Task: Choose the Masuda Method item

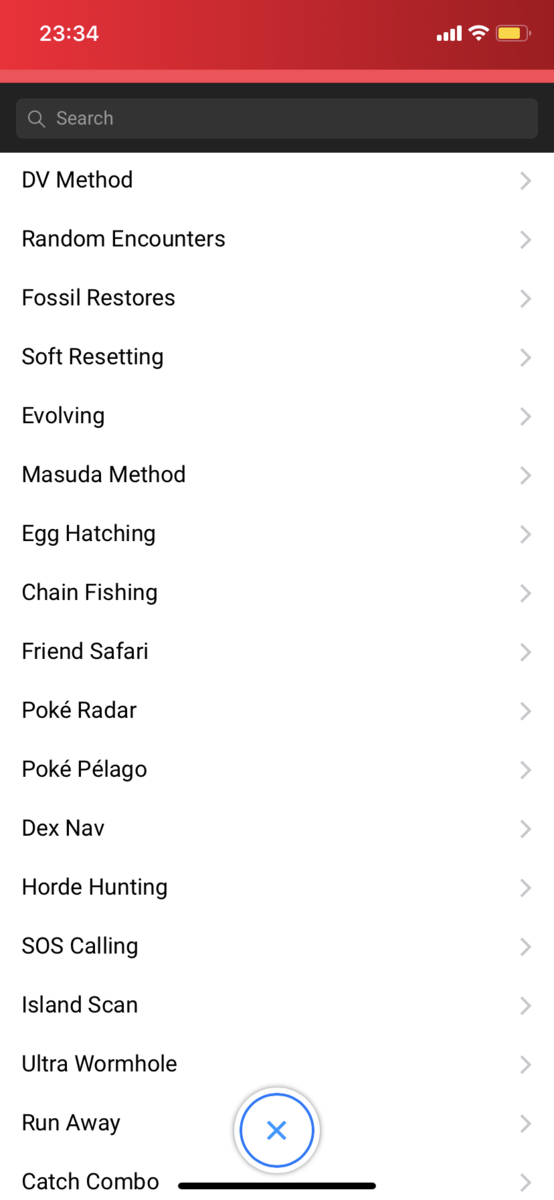Action: point(277,475)
